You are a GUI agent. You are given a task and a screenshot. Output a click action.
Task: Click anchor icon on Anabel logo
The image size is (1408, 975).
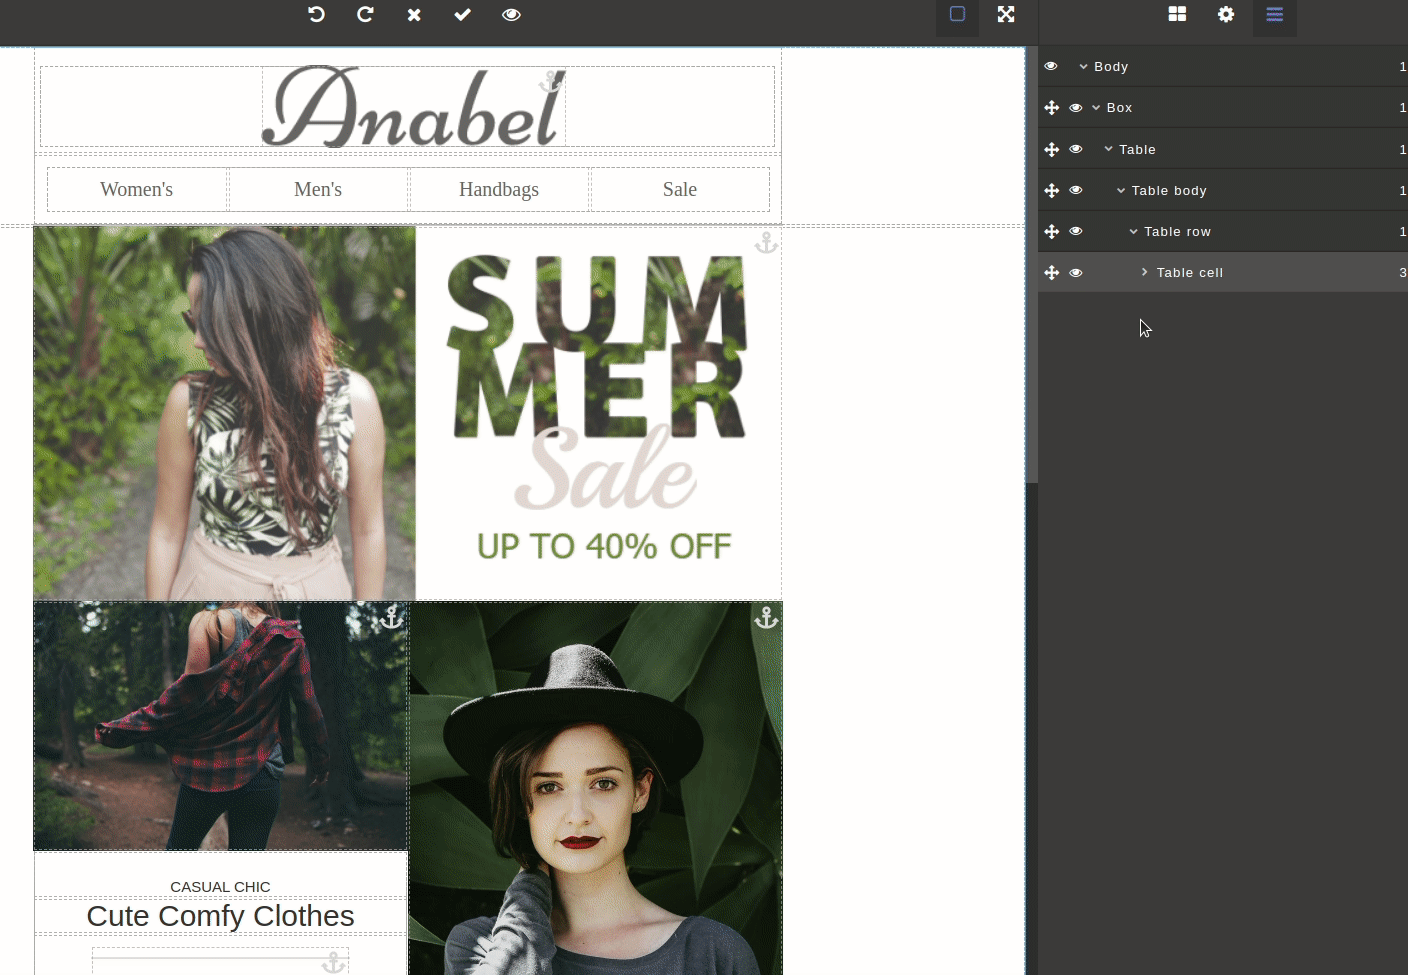coord(551,82)
